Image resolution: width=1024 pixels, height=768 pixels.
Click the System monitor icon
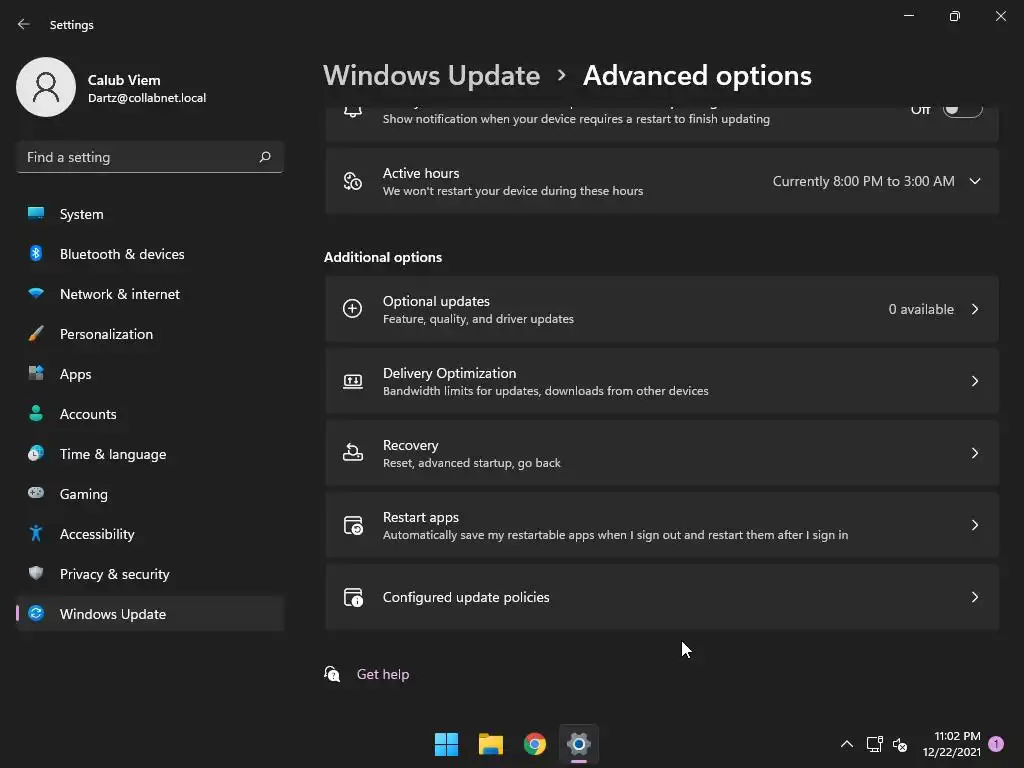coord(36,214)
